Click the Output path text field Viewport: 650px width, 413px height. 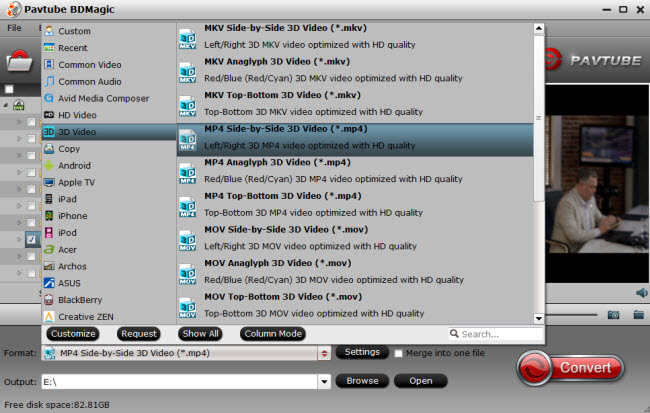pyautogui.click(x=179, y=381)
